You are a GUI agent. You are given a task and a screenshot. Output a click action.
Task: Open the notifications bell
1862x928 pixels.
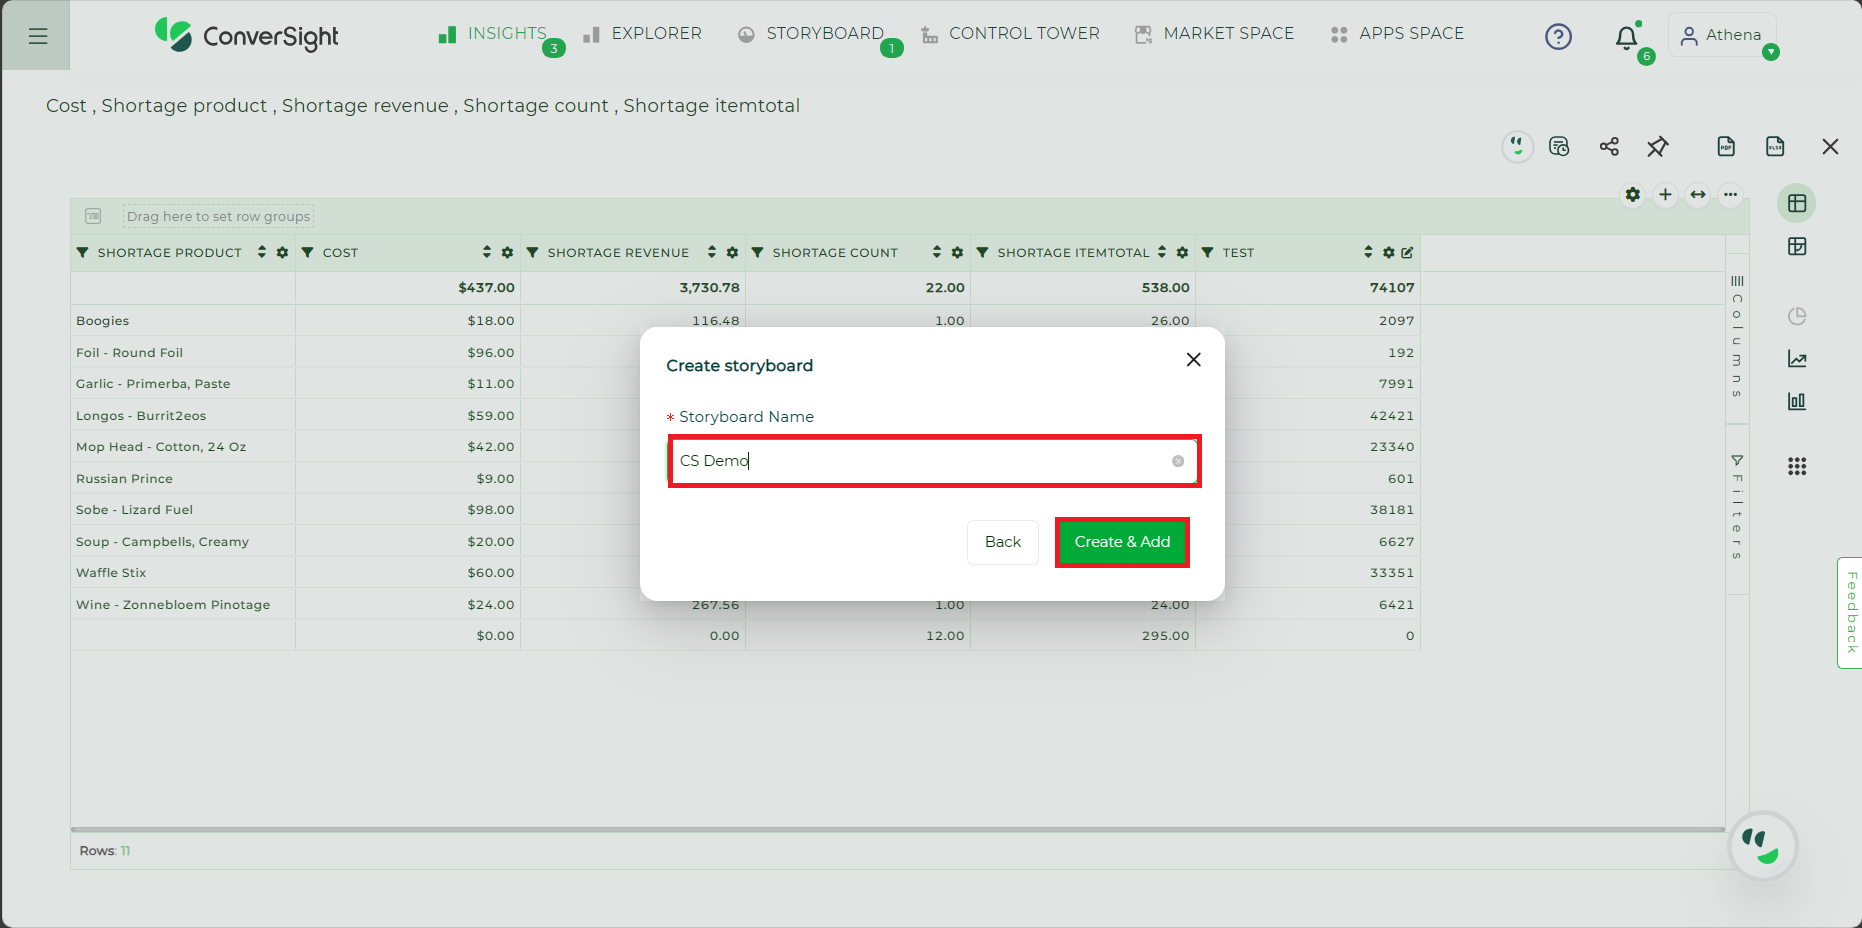point(1627,38)
